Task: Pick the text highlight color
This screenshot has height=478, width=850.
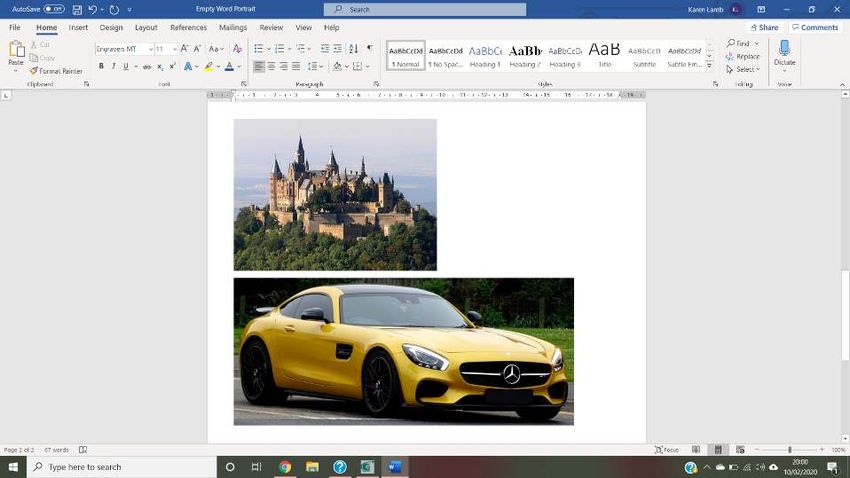Action: tap(209, 66)
